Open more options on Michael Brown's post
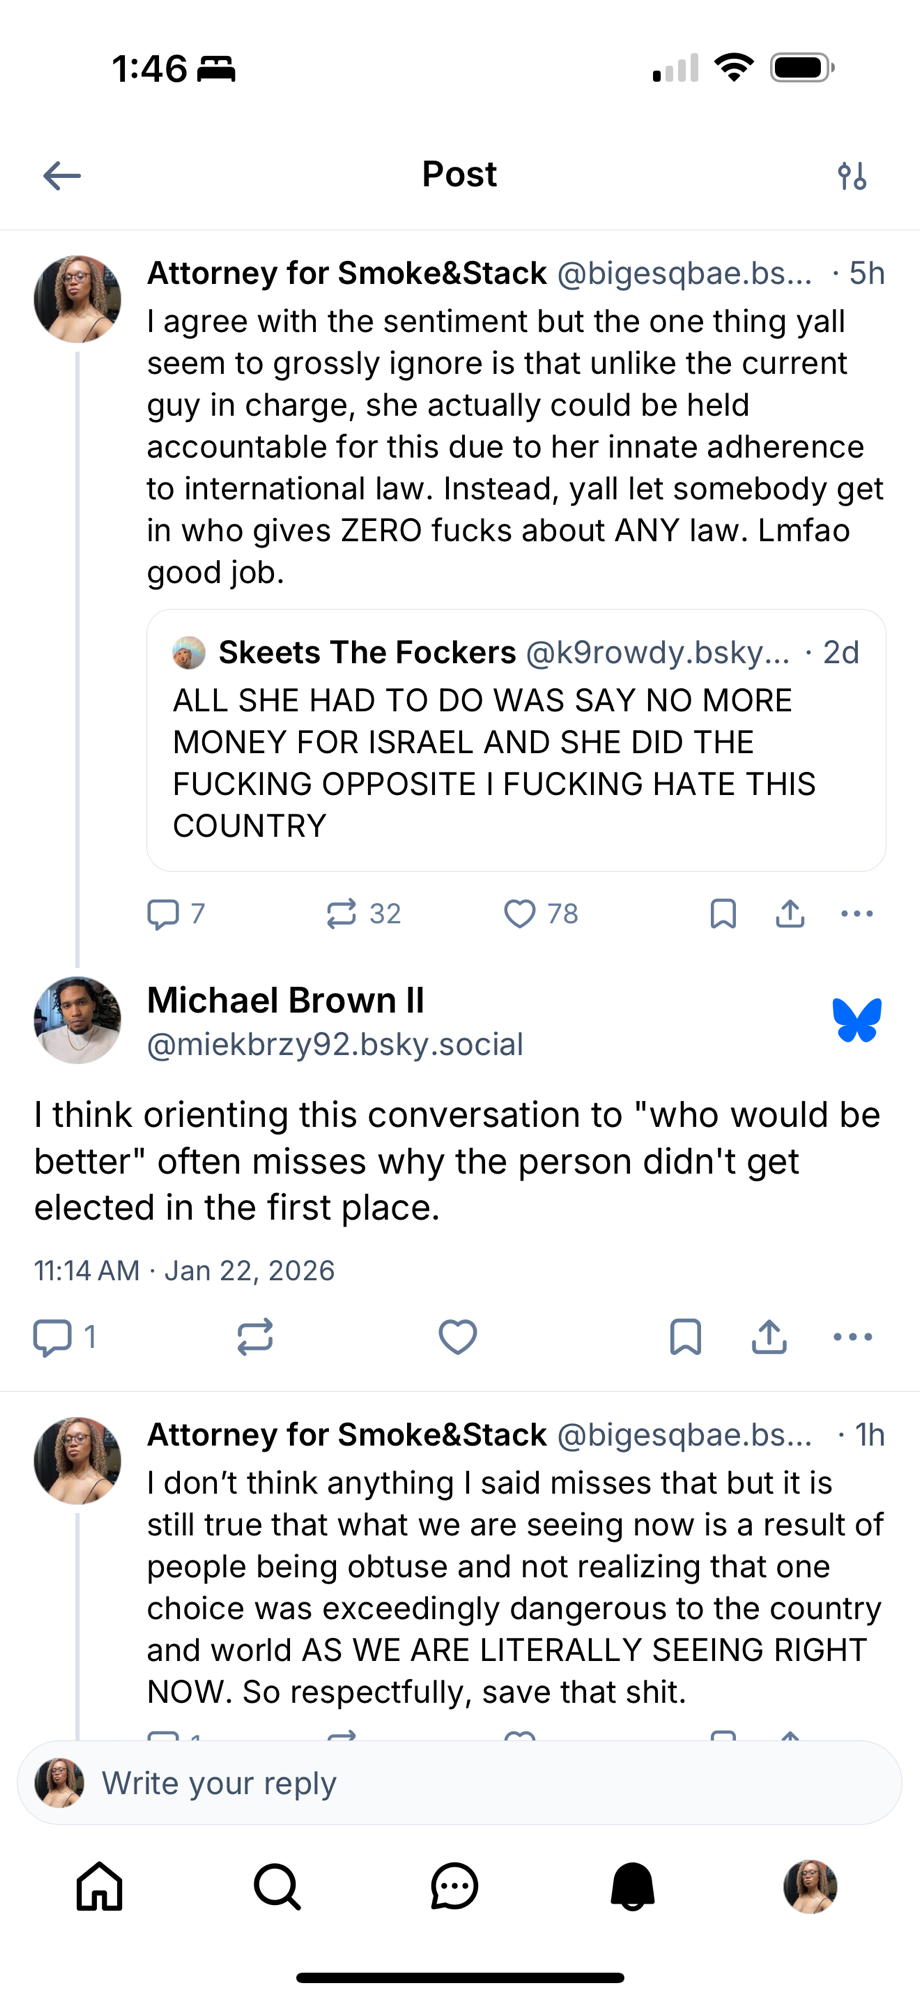Screen dimensions: 920x2000 [x=852, y=1337]
